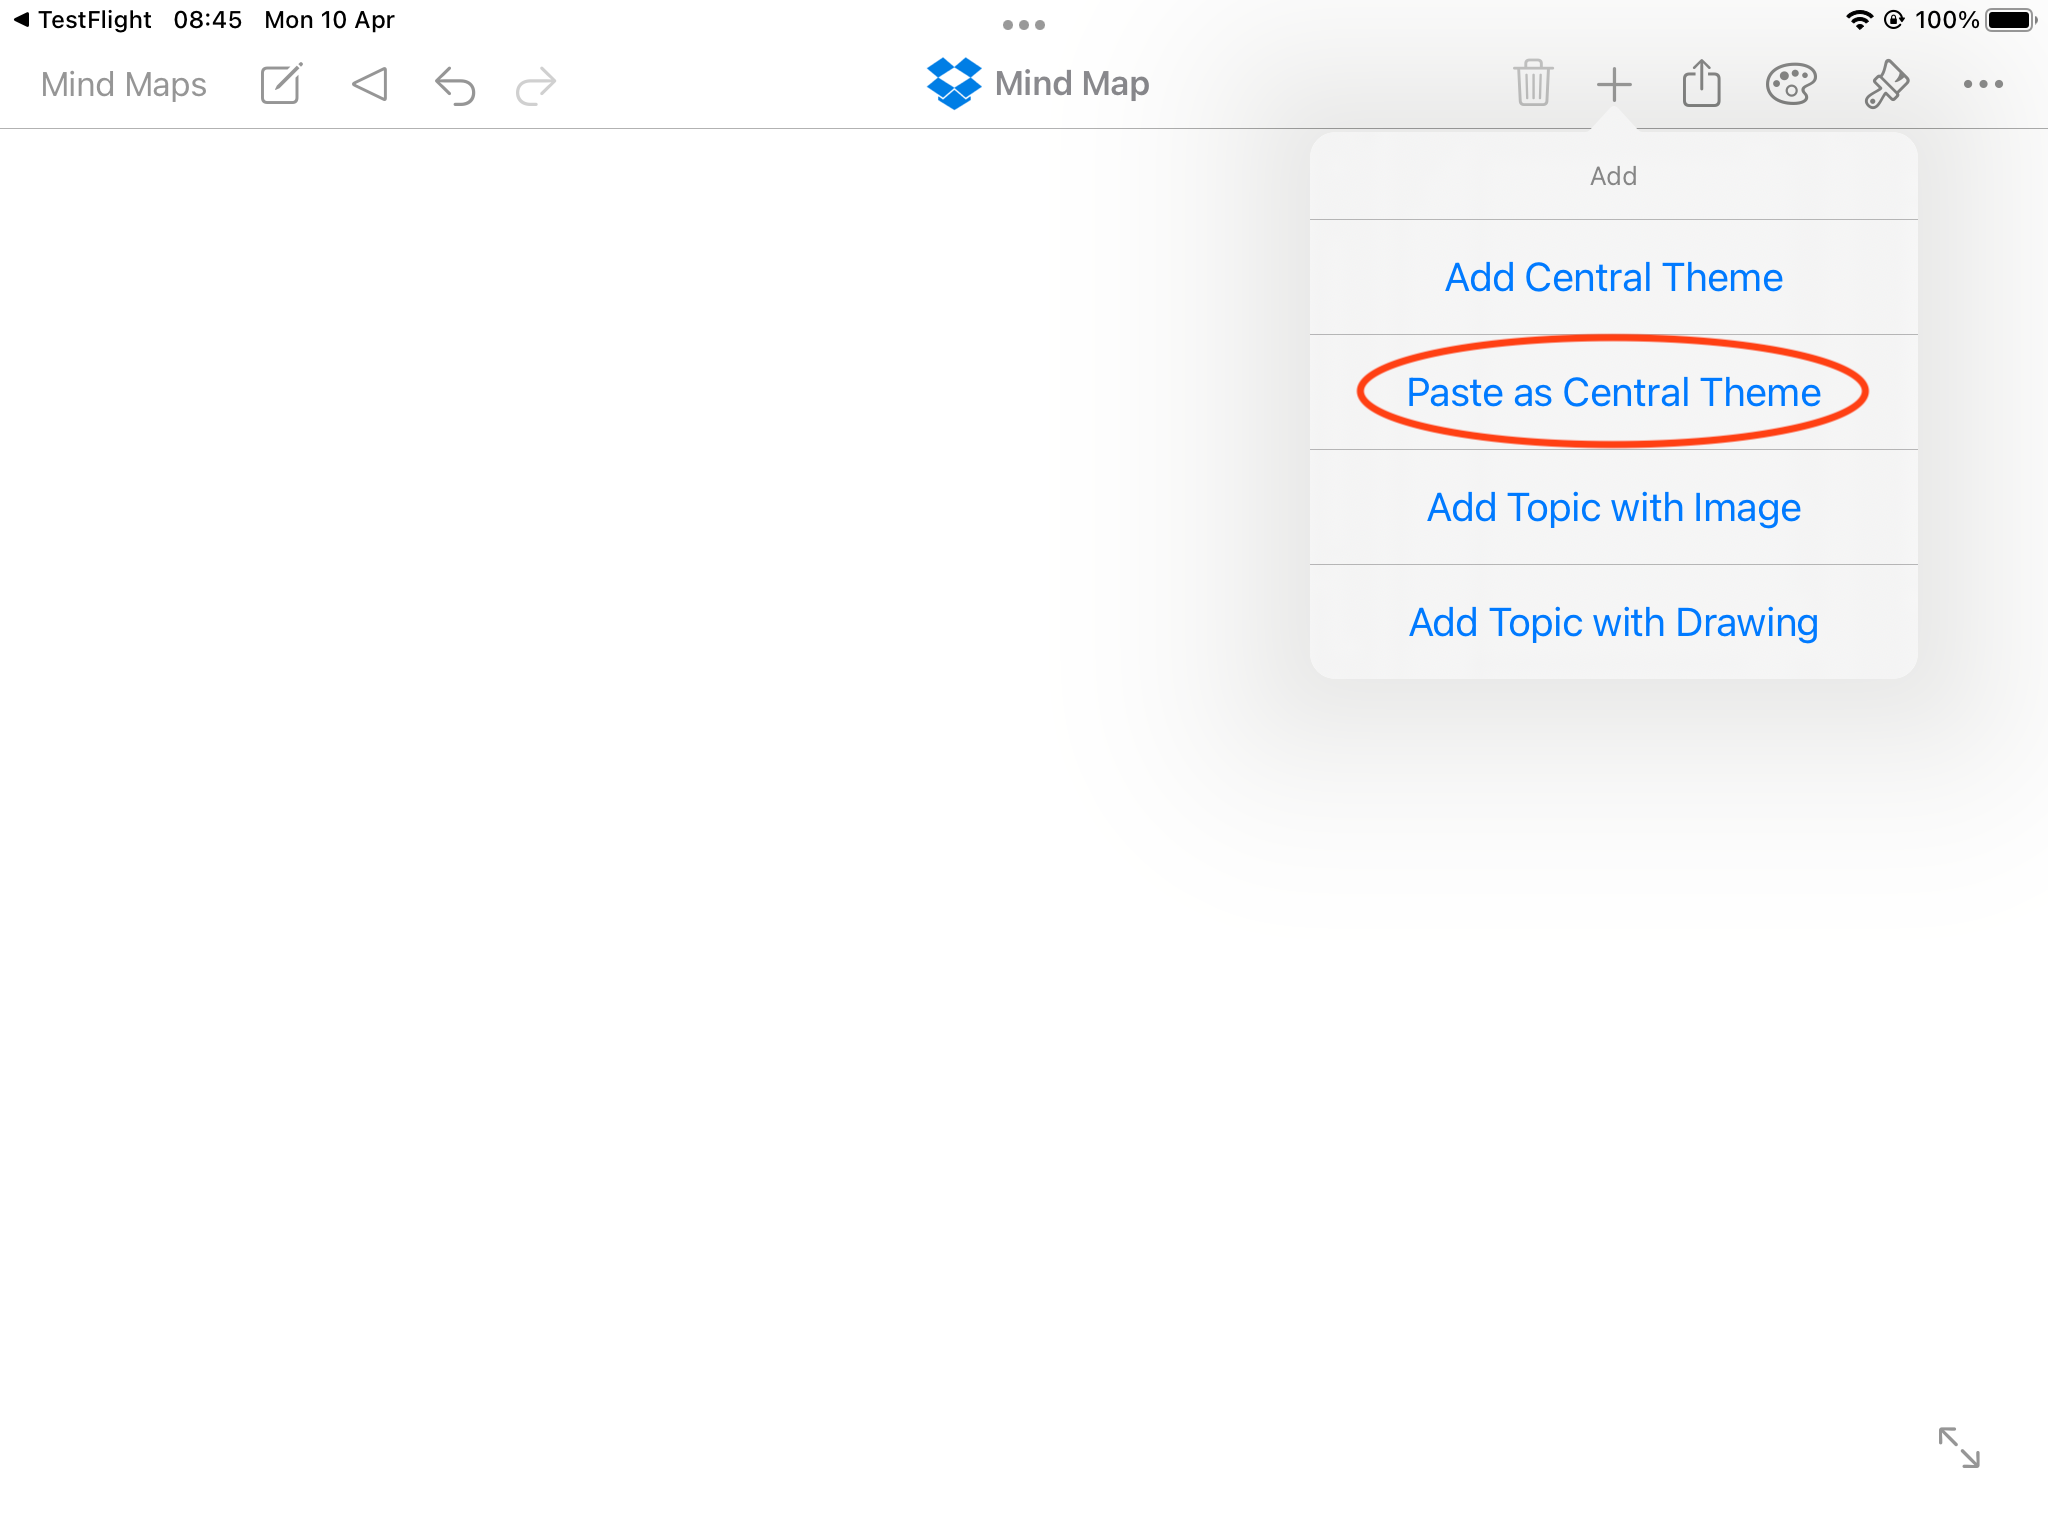Open the color palette icon
The image size is (2048, 1536).
pos(1791,84)
